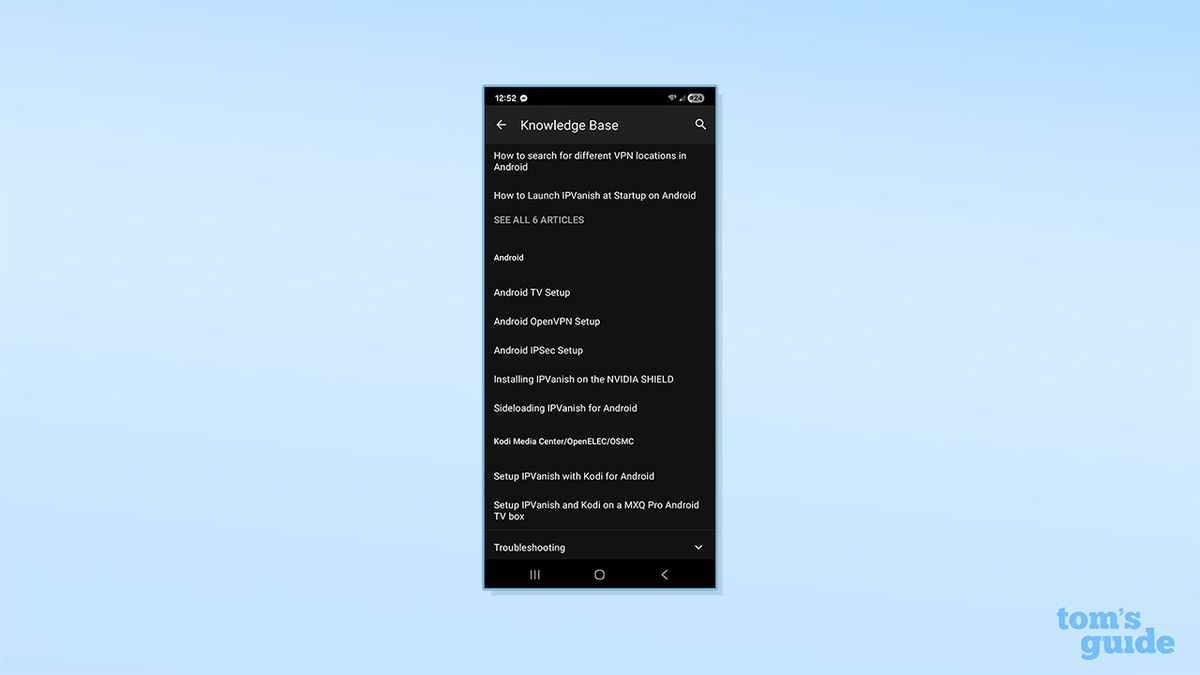
Task: Open "How to Launch IPVanish at Startup" article
Action: 595,196
